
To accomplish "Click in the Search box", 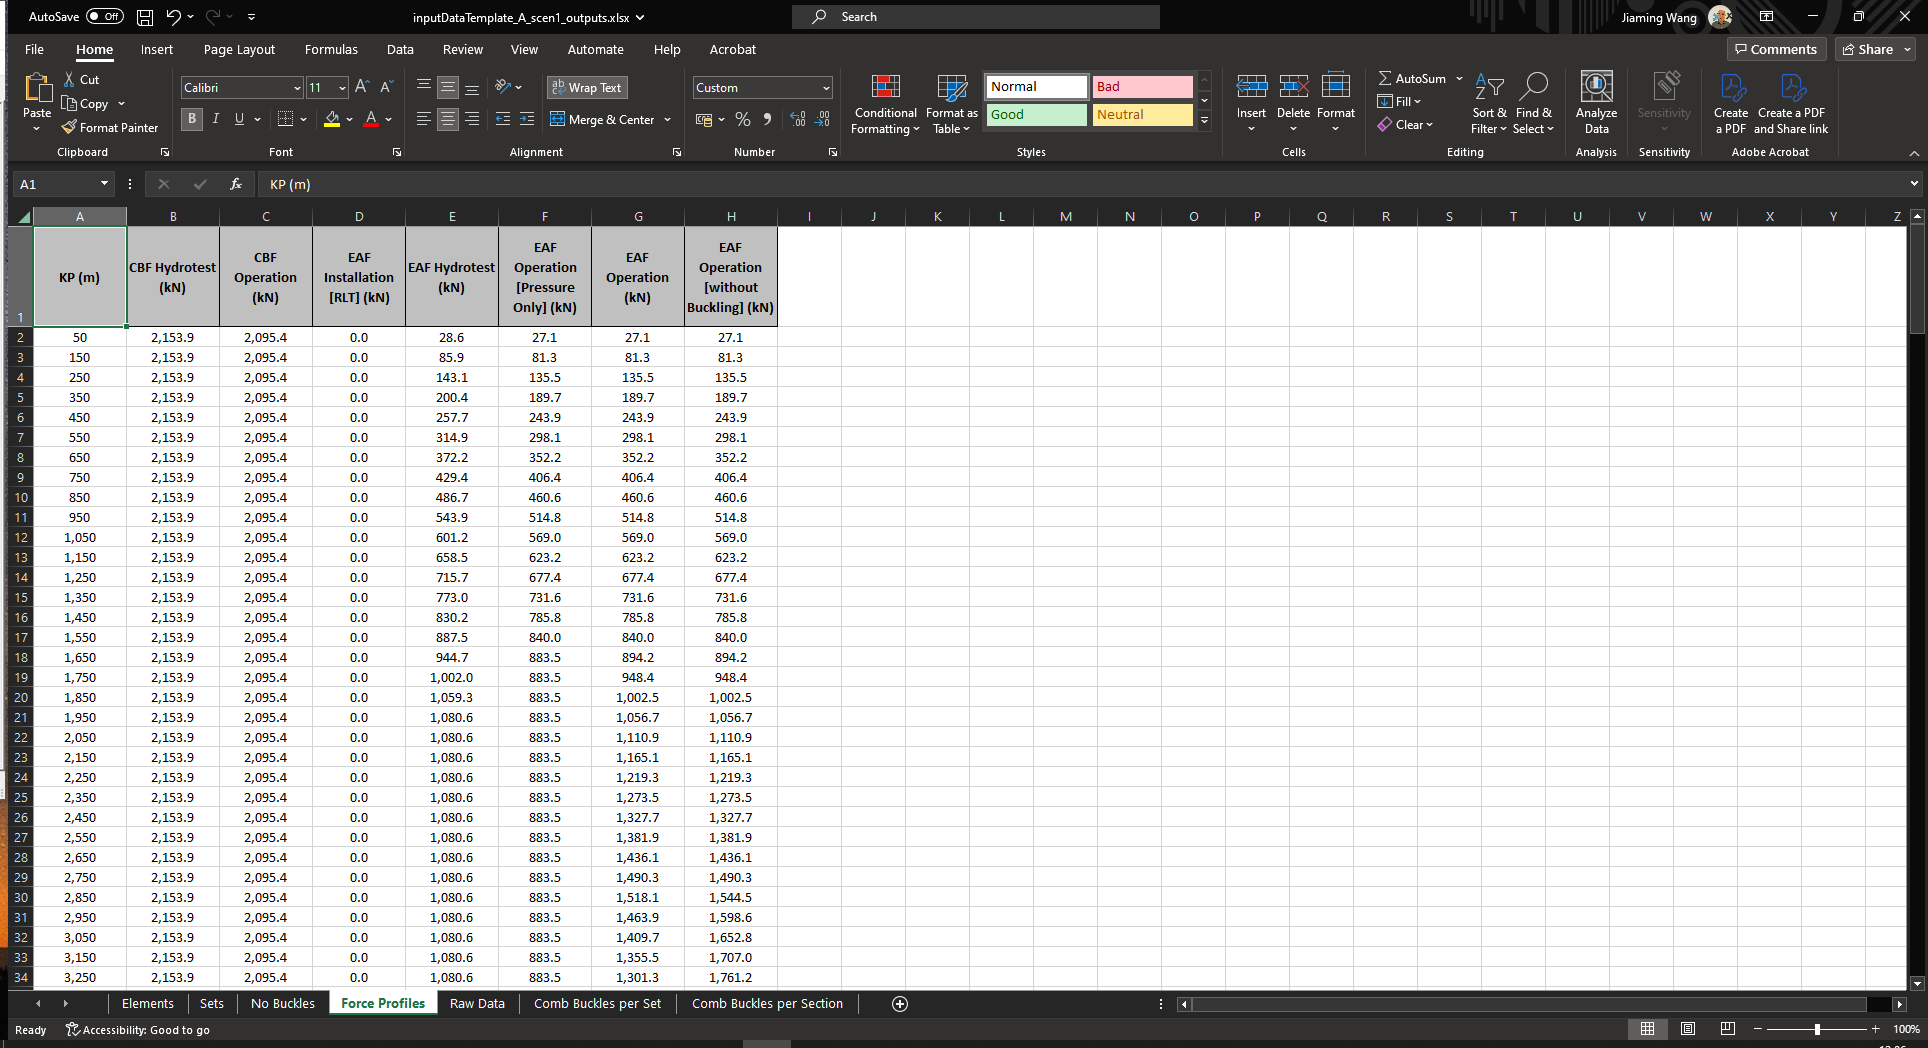I will point(976,17).
